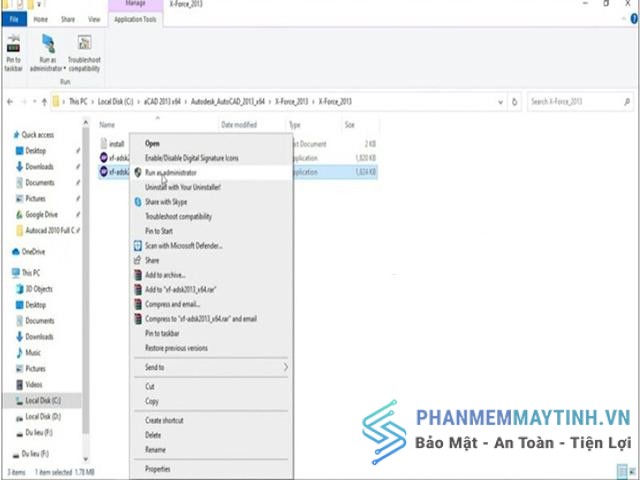Select the first xf-adsk application file icon
Viewport: 640px width, 480px height.
click(x=104, y=158)
